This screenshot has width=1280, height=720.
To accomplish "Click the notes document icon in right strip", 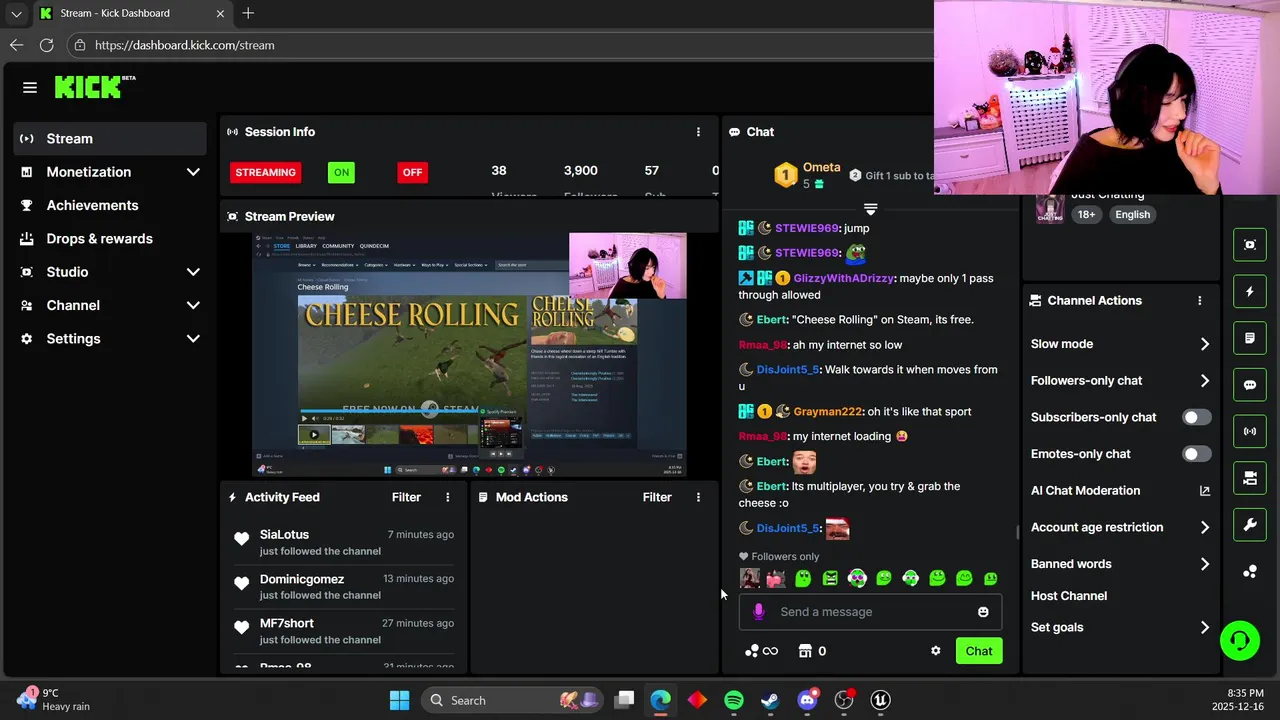I will click(1250, 339).
